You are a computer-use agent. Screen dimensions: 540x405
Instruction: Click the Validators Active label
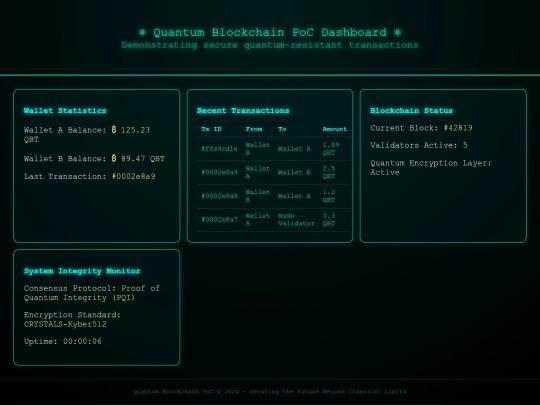click(414, 145)
